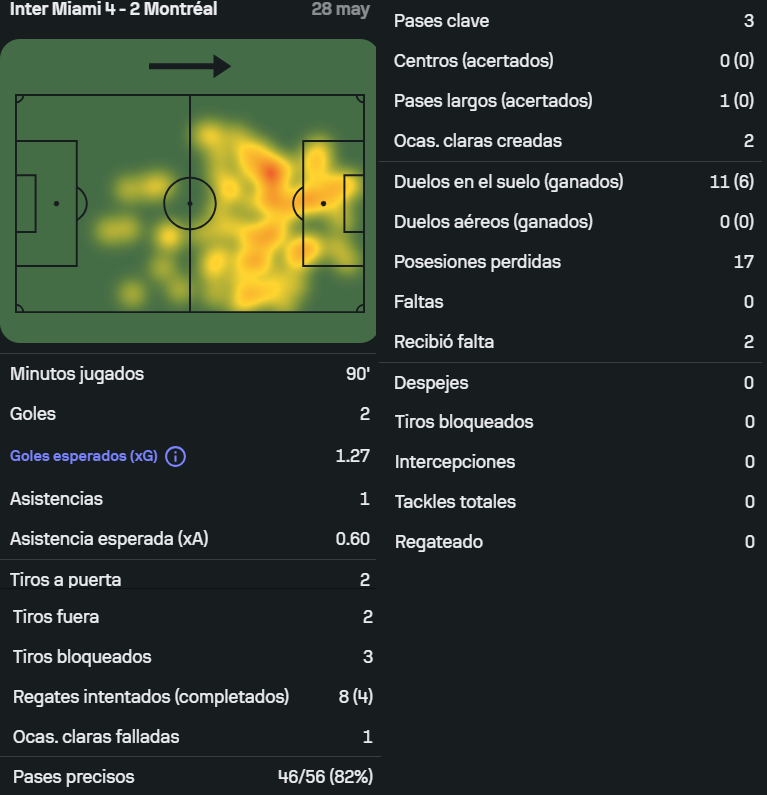The width and height of the screenshot is (767, 795).
Task: Click the Pases precisos 46/56 row
Action: [193, 777]
